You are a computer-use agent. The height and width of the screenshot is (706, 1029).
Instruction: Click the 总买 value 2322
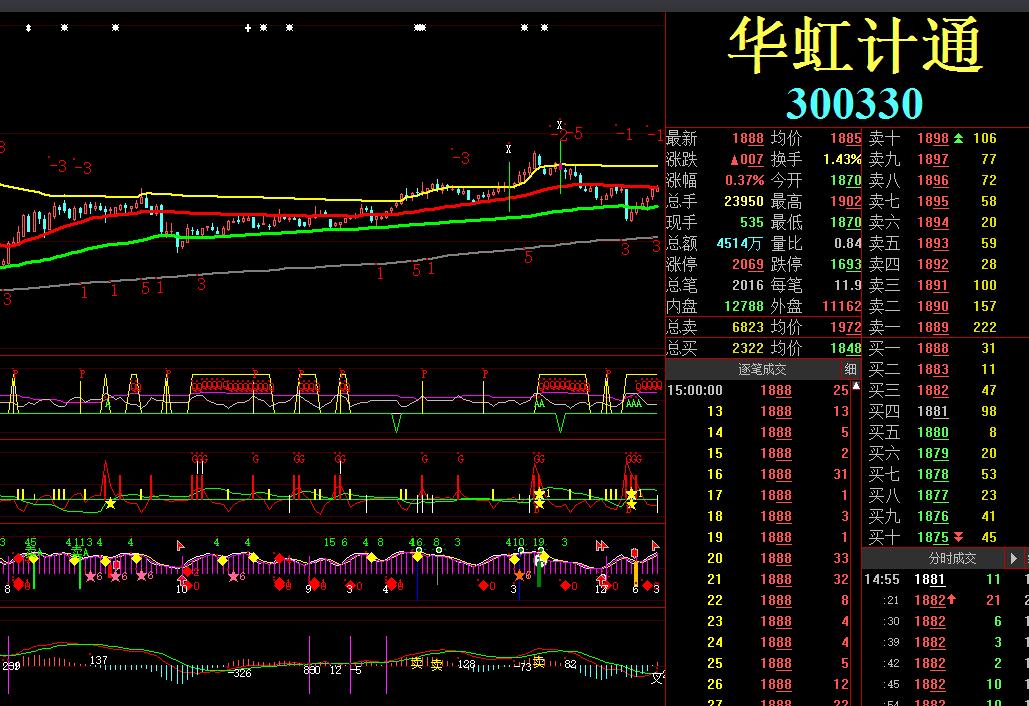(x=747, y=348)
